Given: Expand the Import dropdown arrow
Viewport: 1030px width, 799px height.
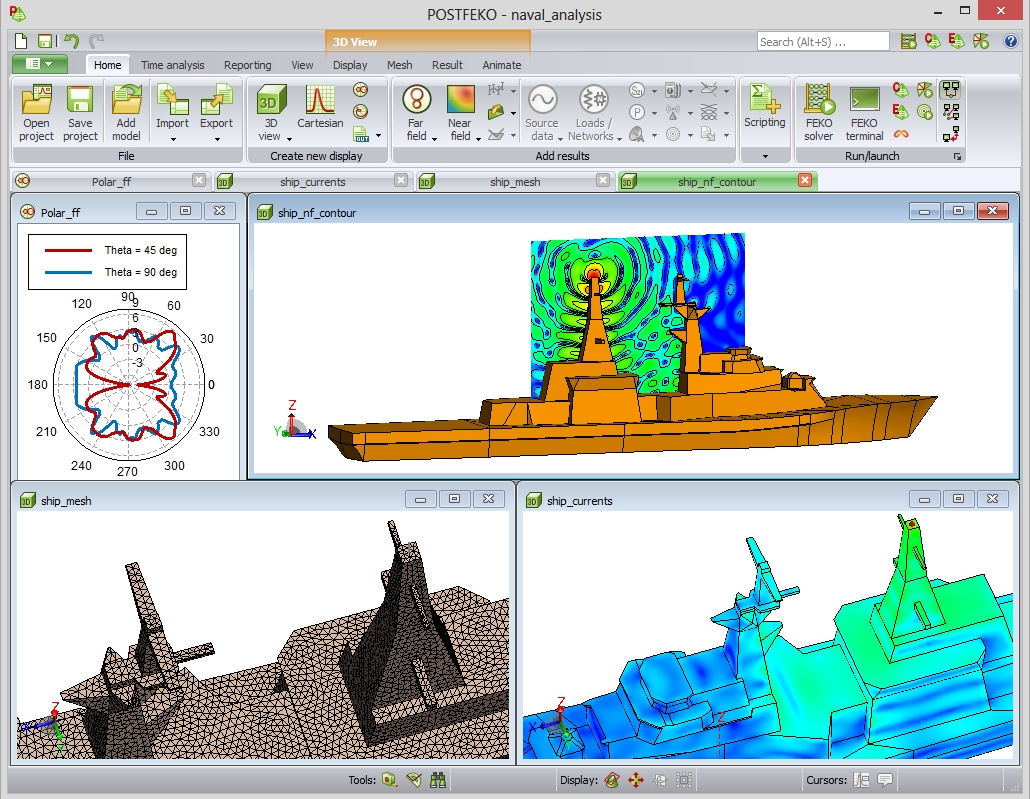Looking at the screenshot, I should [x=173, y=139].
